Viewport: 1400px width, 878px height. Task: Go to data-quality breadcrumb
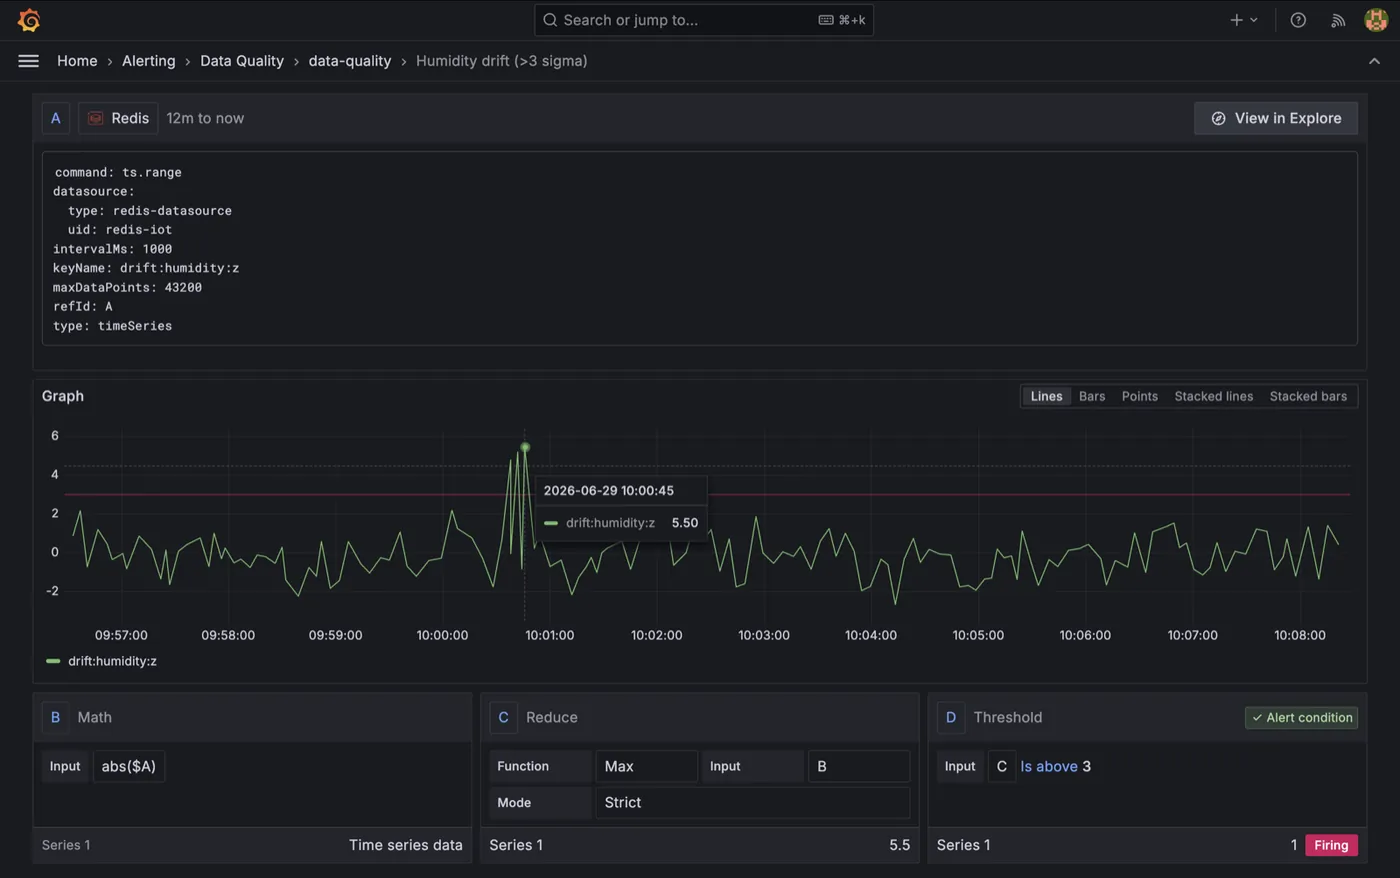point(350,61)
